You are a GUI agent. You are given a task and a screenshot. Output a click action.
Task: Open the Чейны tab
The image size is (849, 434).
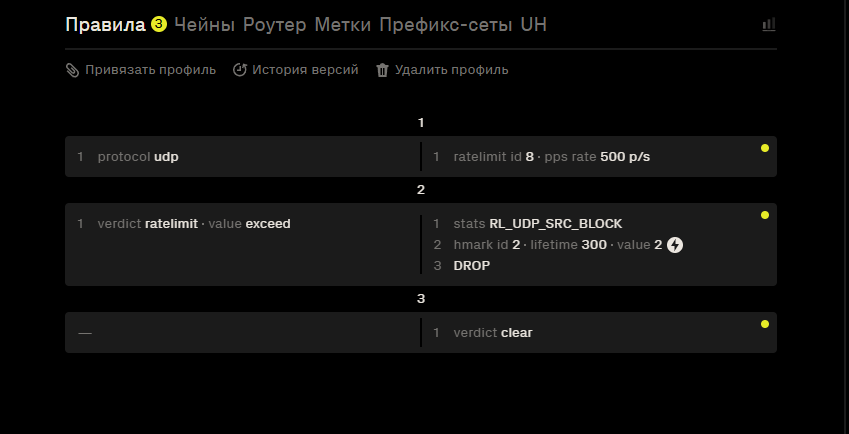pyautogui.click(x=205, y=25)
